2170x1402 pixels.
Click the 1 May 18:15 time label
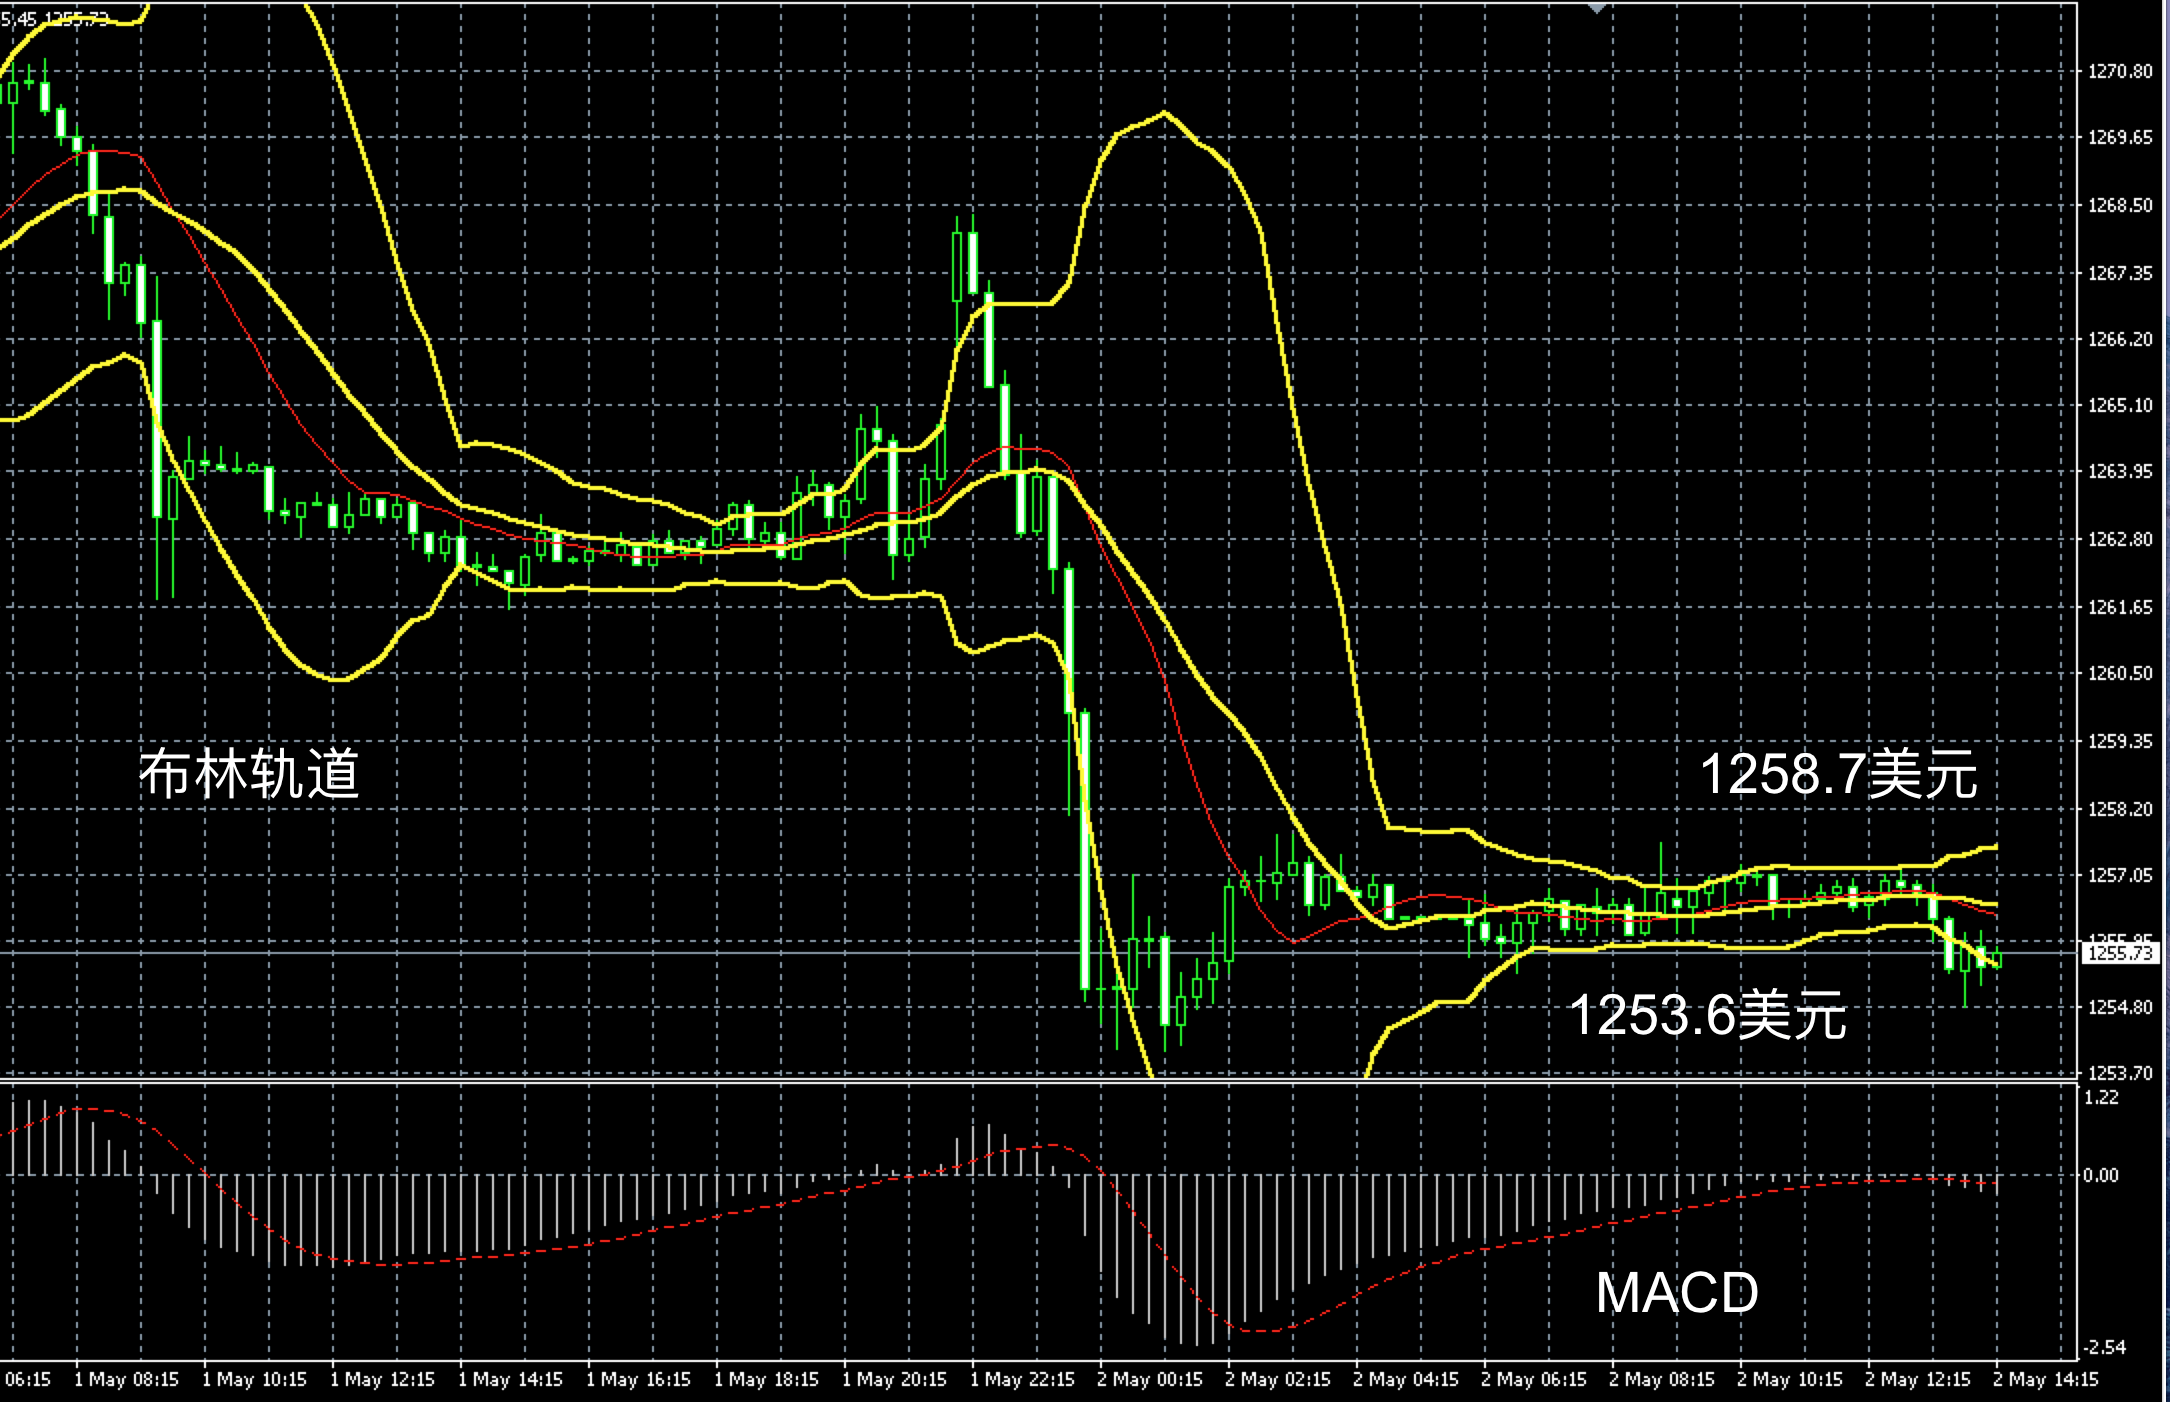click(x=766, y=1380)
